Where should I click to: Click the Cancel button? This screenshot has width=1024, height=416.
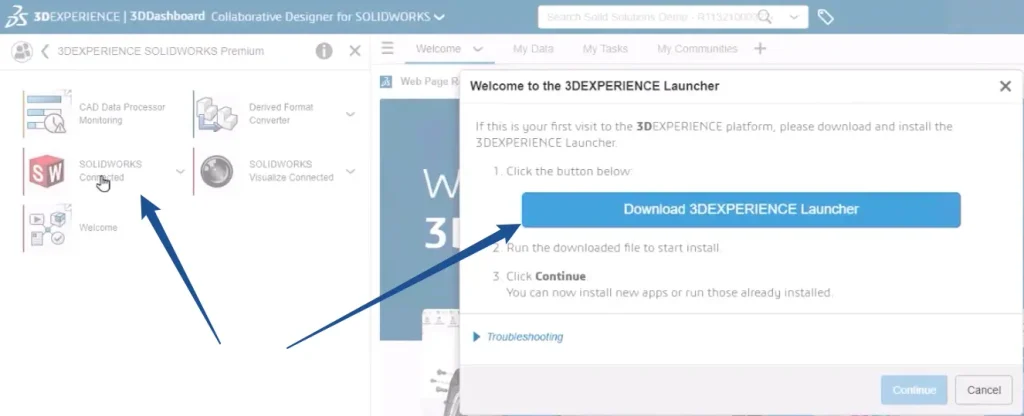pos(984,390)
